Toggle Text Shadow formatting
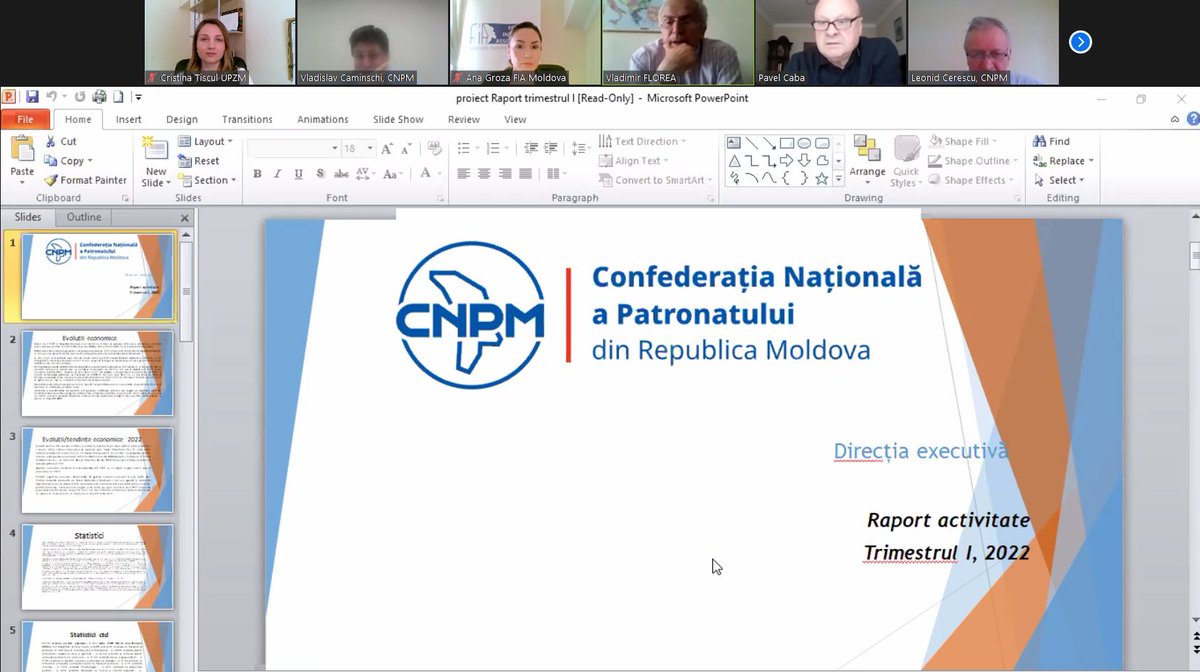This screenshot has height=672, width=1200. coord(319,174)
